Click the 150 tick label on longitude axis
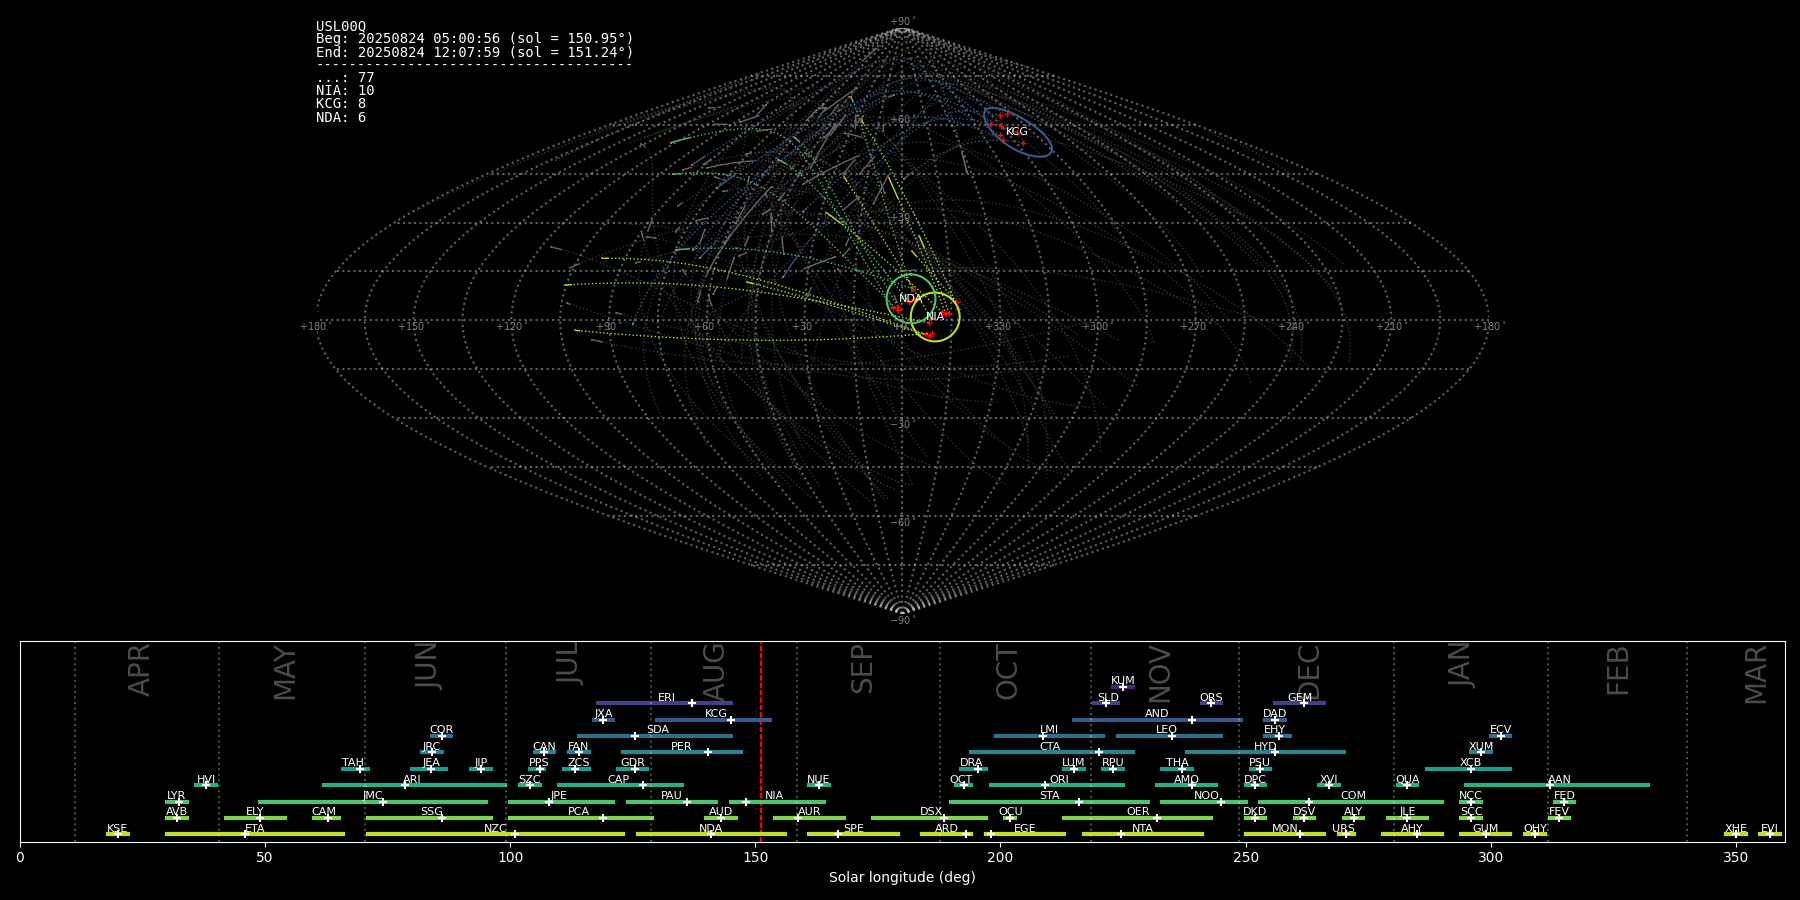1800x900 pixels. (x=755, y=858)
